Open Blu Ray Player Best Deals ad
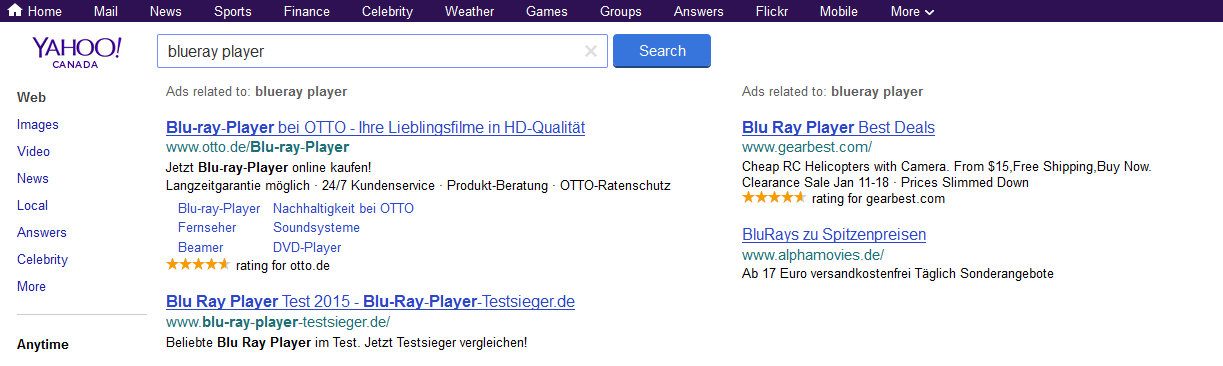The height and width of the screenshot is (366, 1223). (x=838, y=127)
